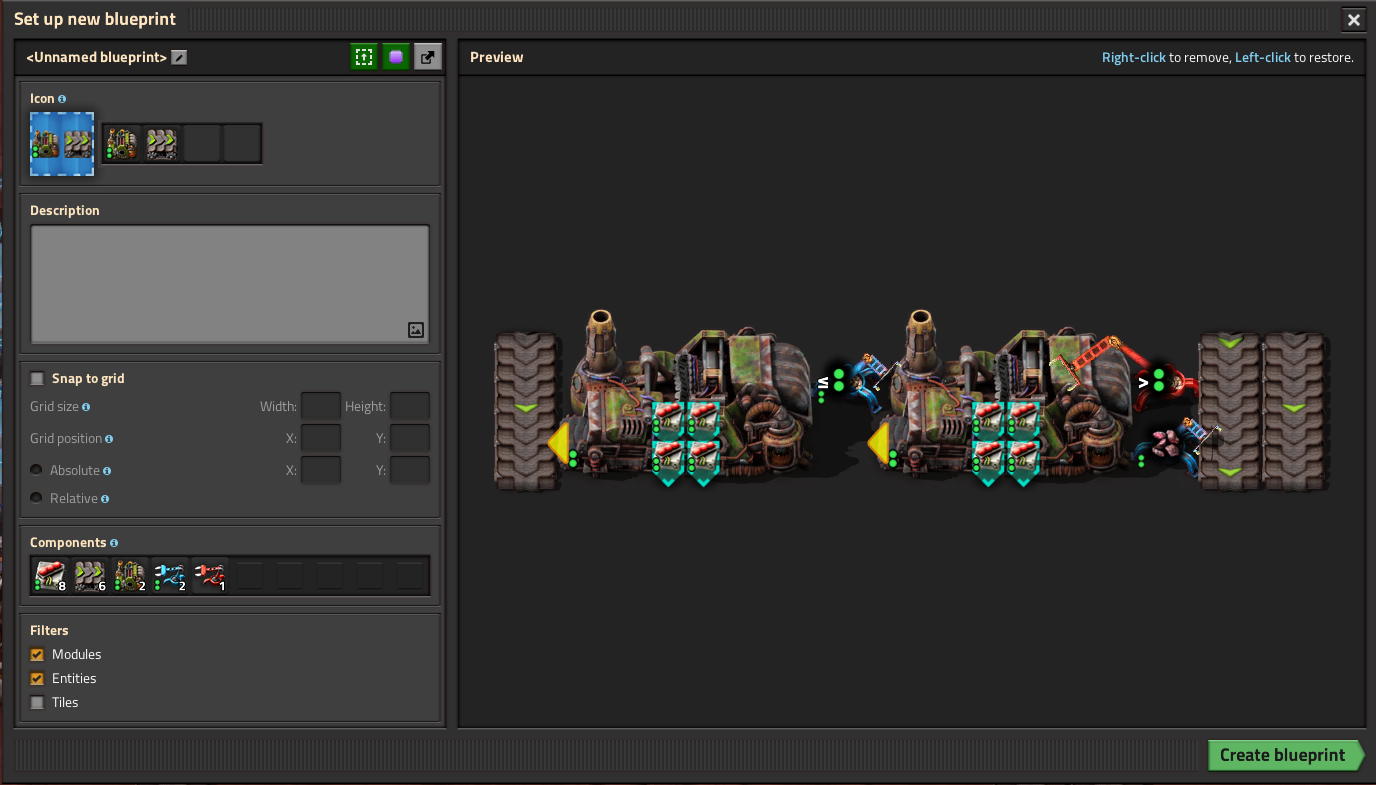Uncheck the Entities filter checkbox
1376x785 pixels.
click(x=38, y=678)
